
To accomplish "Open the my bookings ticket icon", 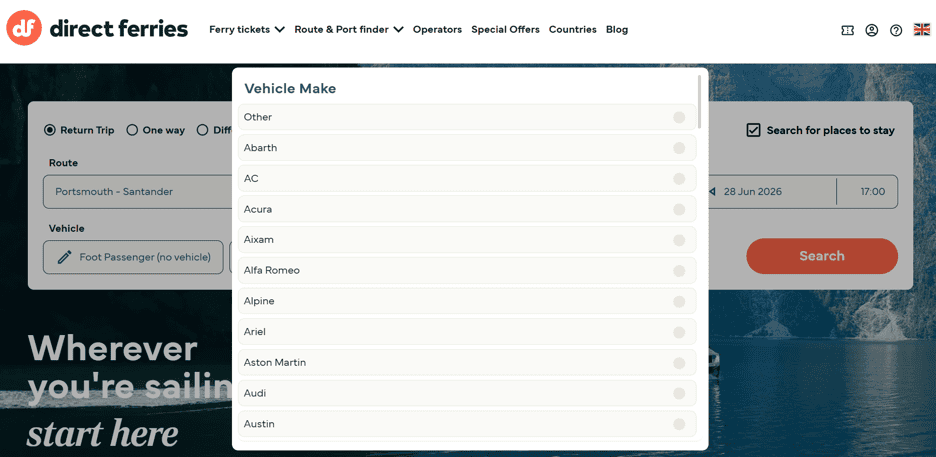I will (x=847, y=30).
